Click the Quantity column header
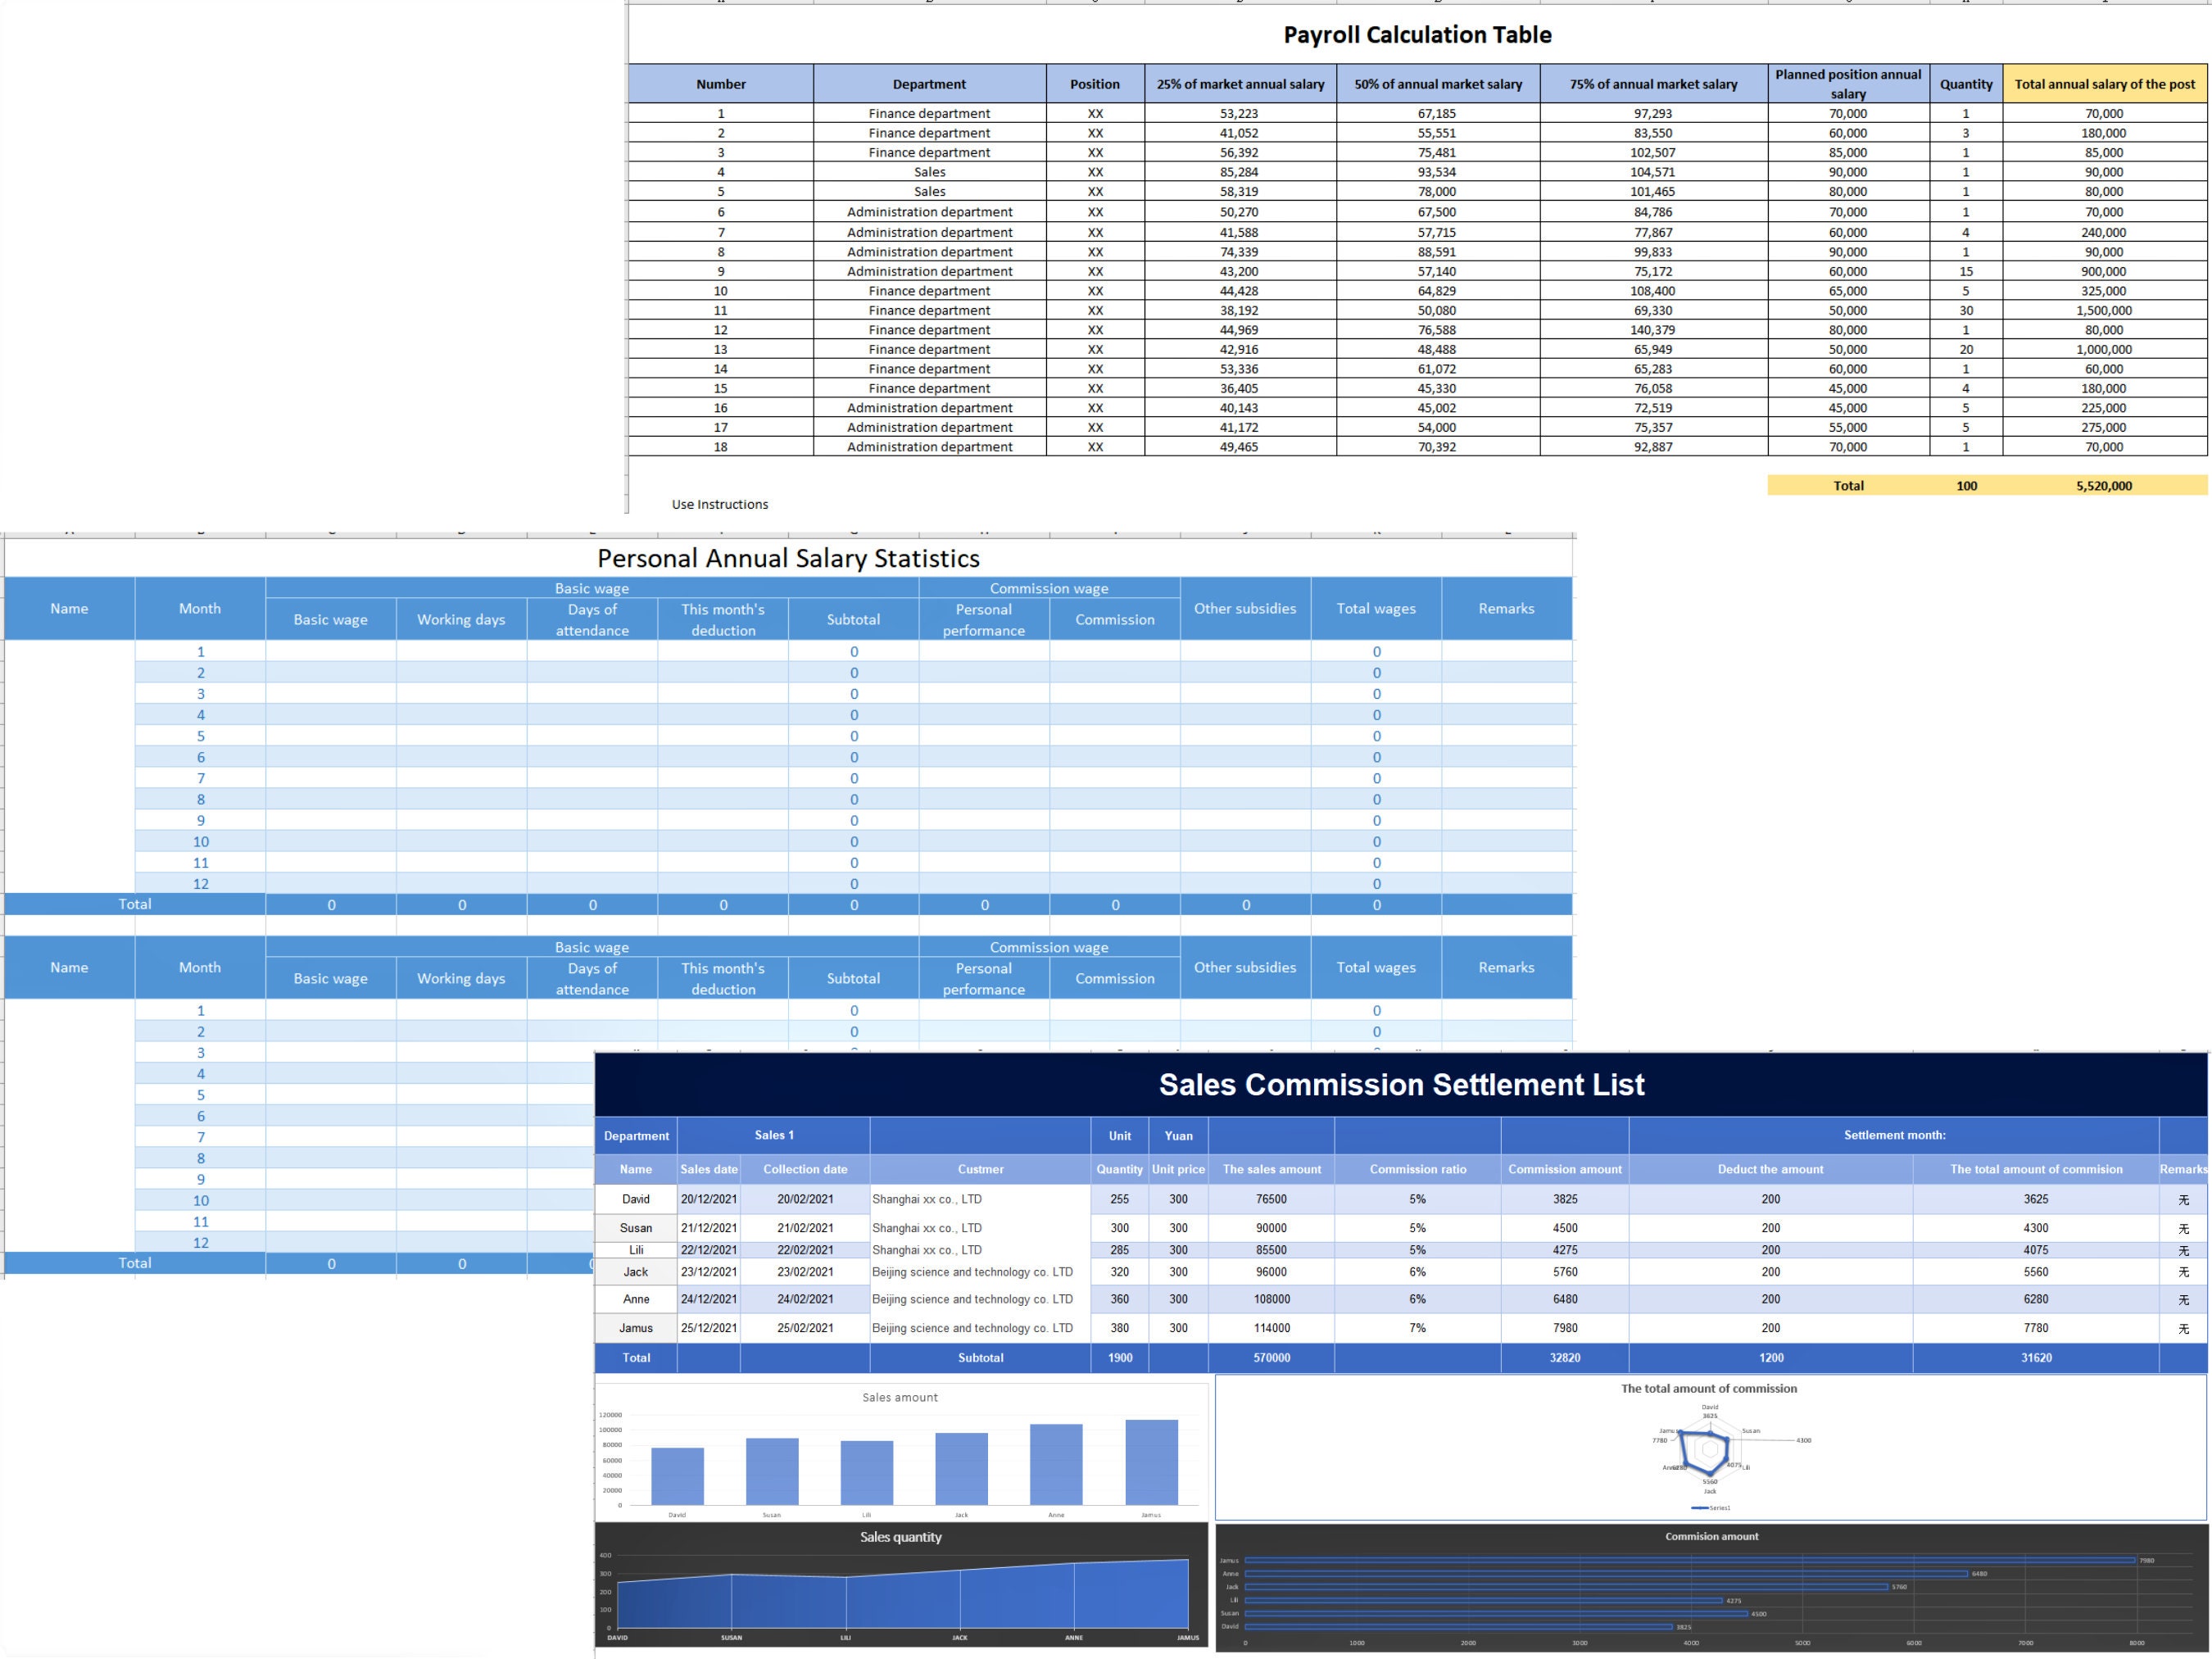 point(1966,84)
